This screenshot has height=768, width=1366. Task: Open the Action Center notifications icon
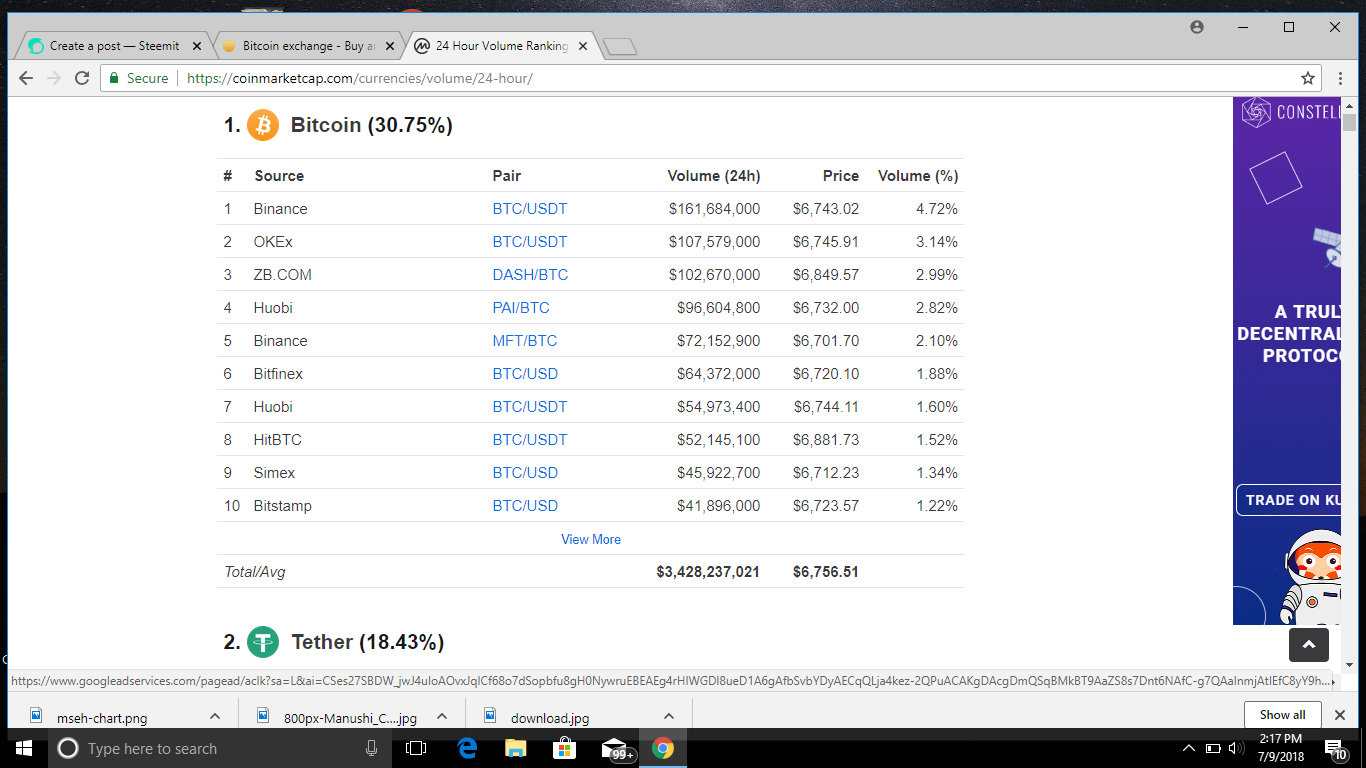pos(1334,748)
